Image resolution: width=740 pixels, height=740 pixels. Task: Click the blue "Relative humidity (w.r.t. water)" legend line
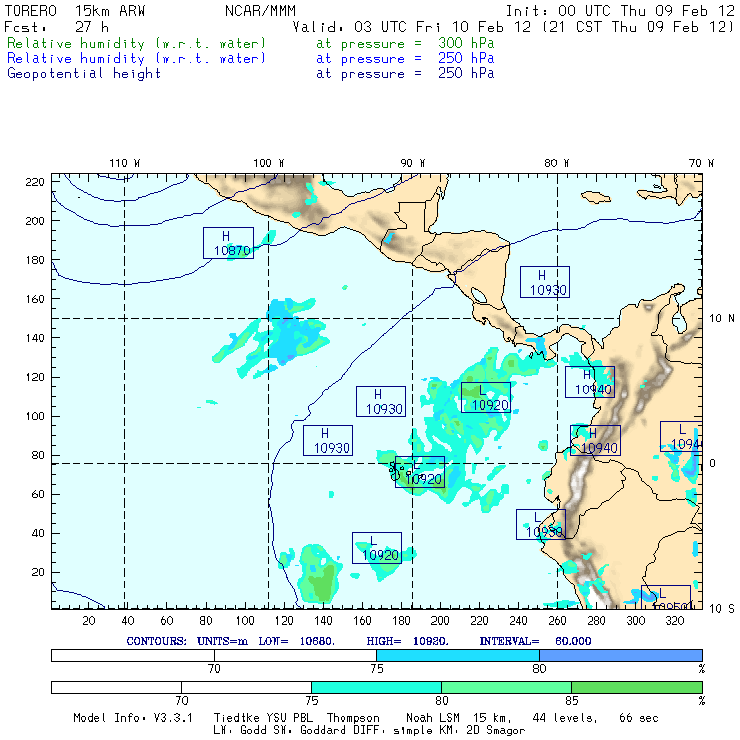coord(136,59)
